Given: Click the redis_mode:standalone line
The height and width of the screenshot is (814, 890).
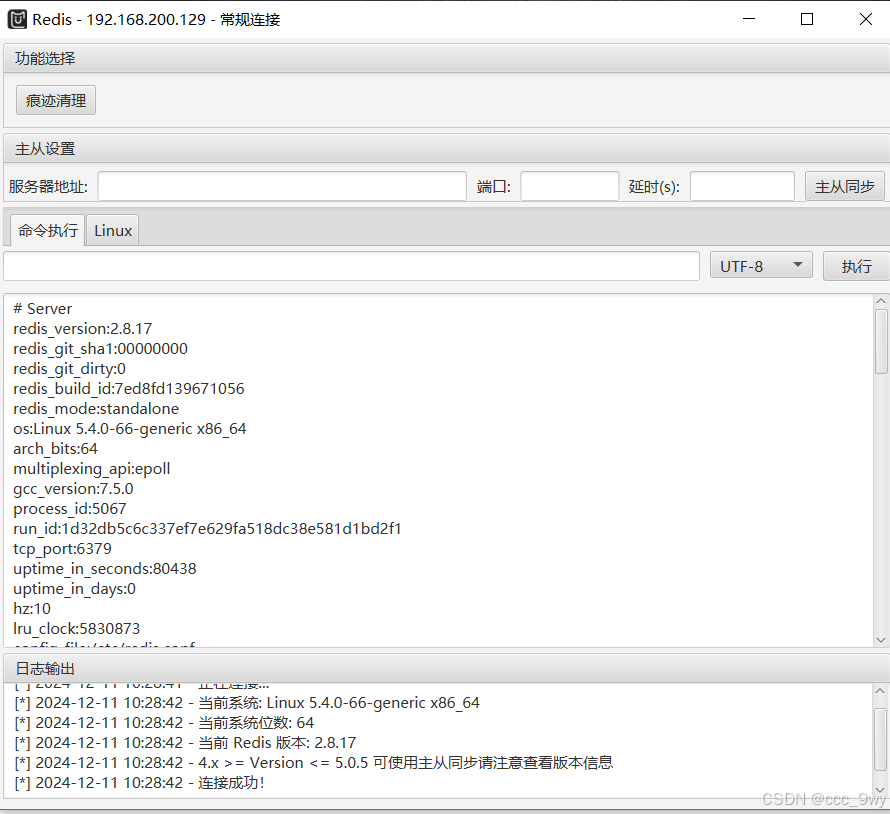Looking at the screenshot, I should [96, 409].
